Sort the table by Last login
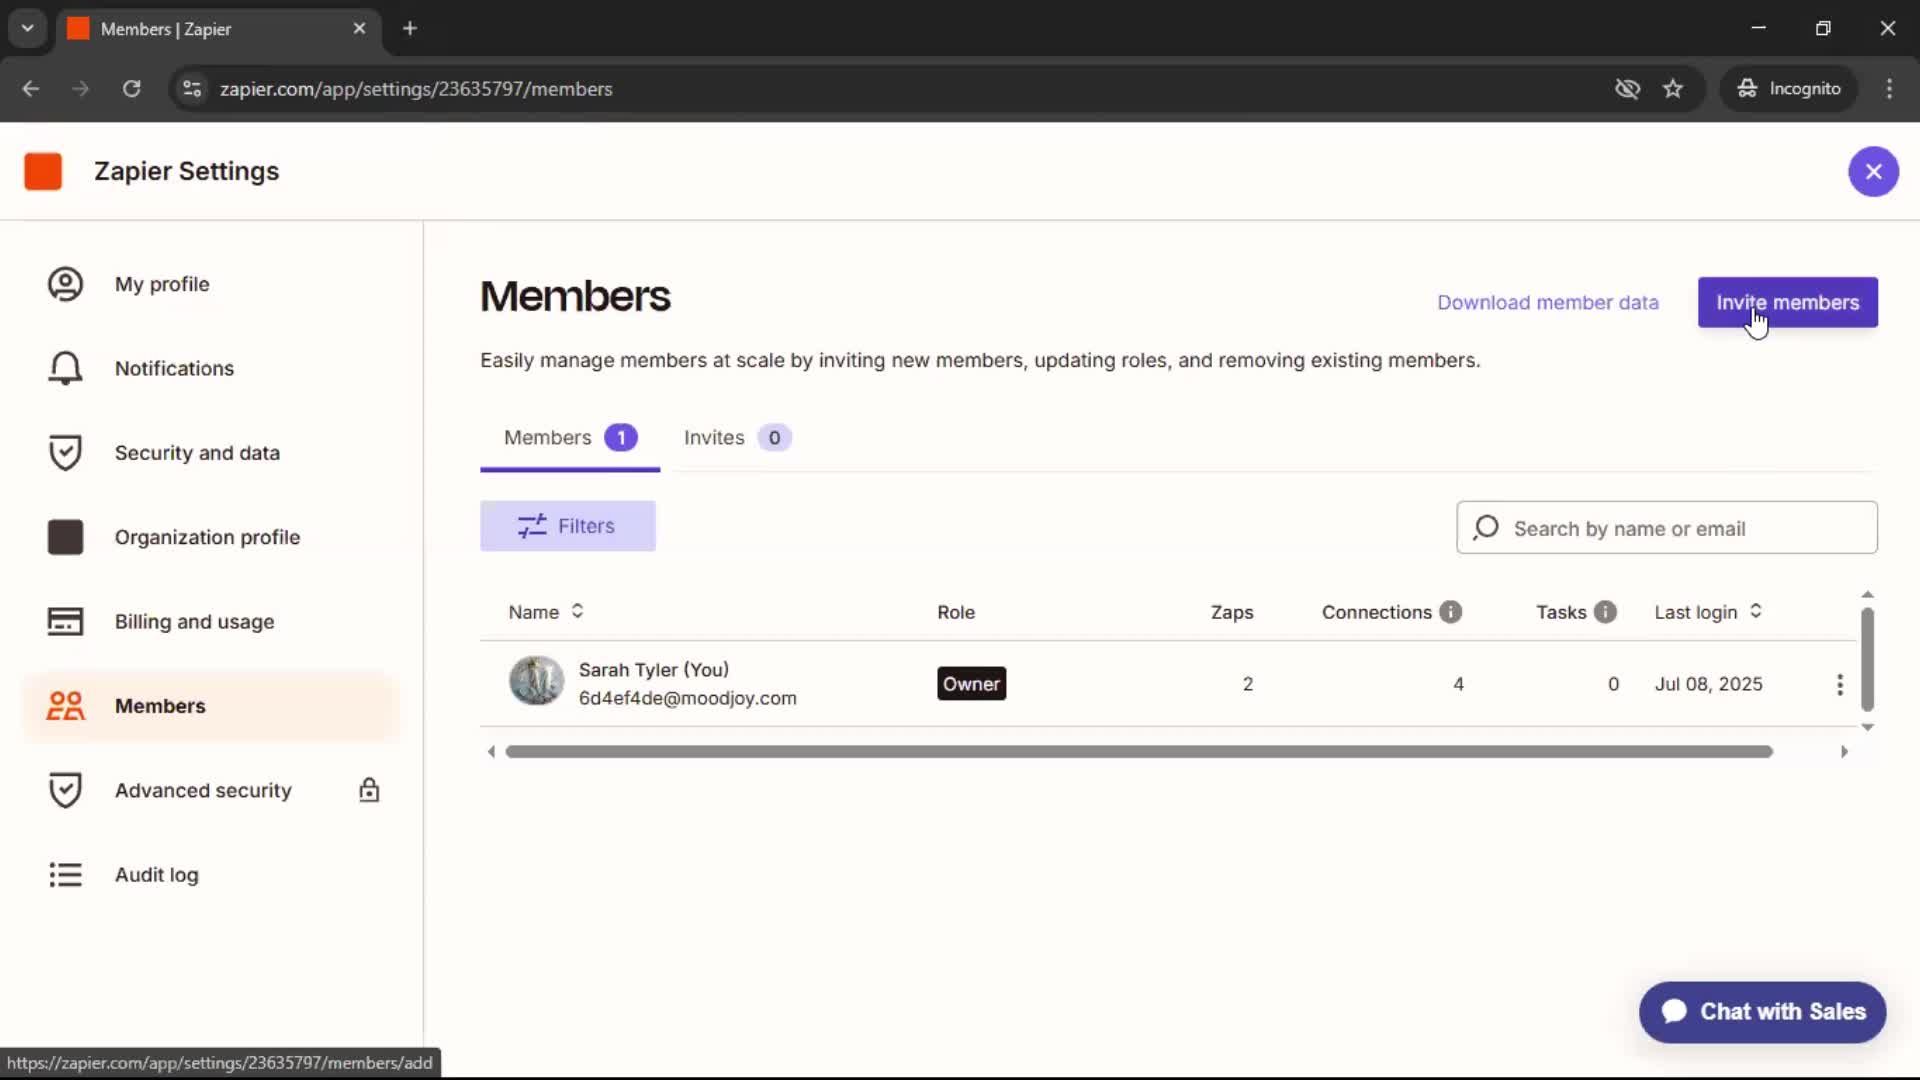1920x1080 pixels. [x=1708, y=612]
